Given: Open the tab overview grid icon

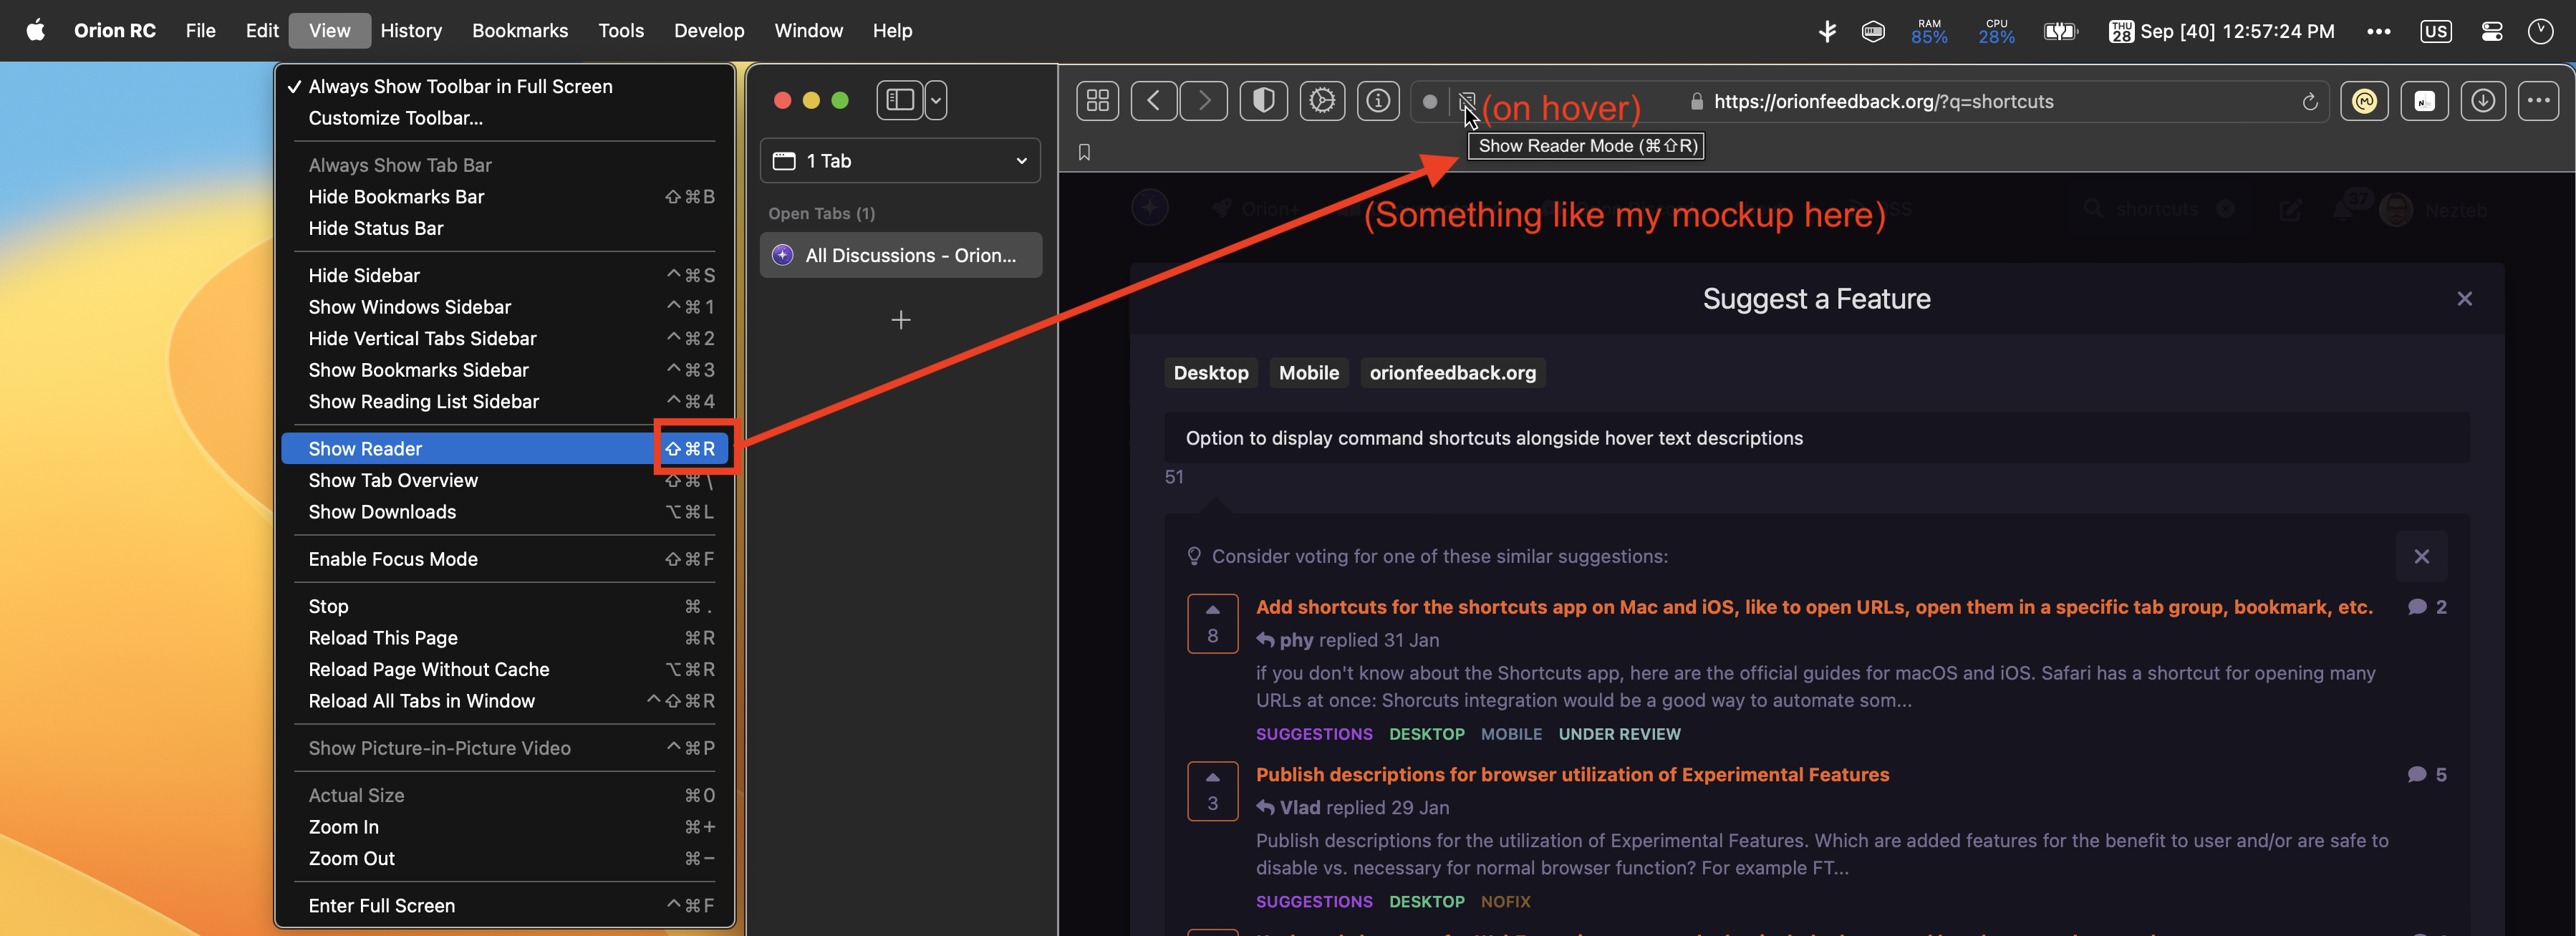Looking at the screenshot, I should pyautogui.click(x=1097, y=101).
